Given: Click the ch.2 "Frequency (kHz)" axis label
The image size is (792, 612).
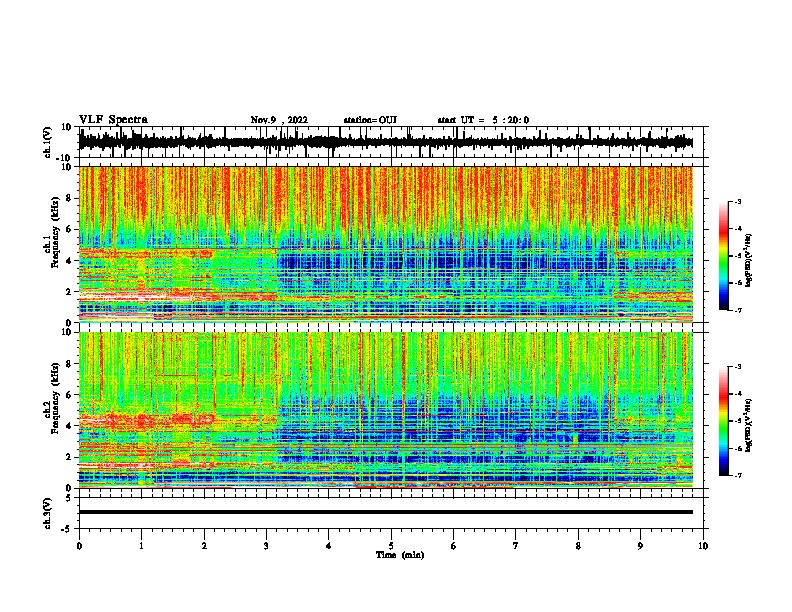Looking at the screenshot, I should 55,397.
